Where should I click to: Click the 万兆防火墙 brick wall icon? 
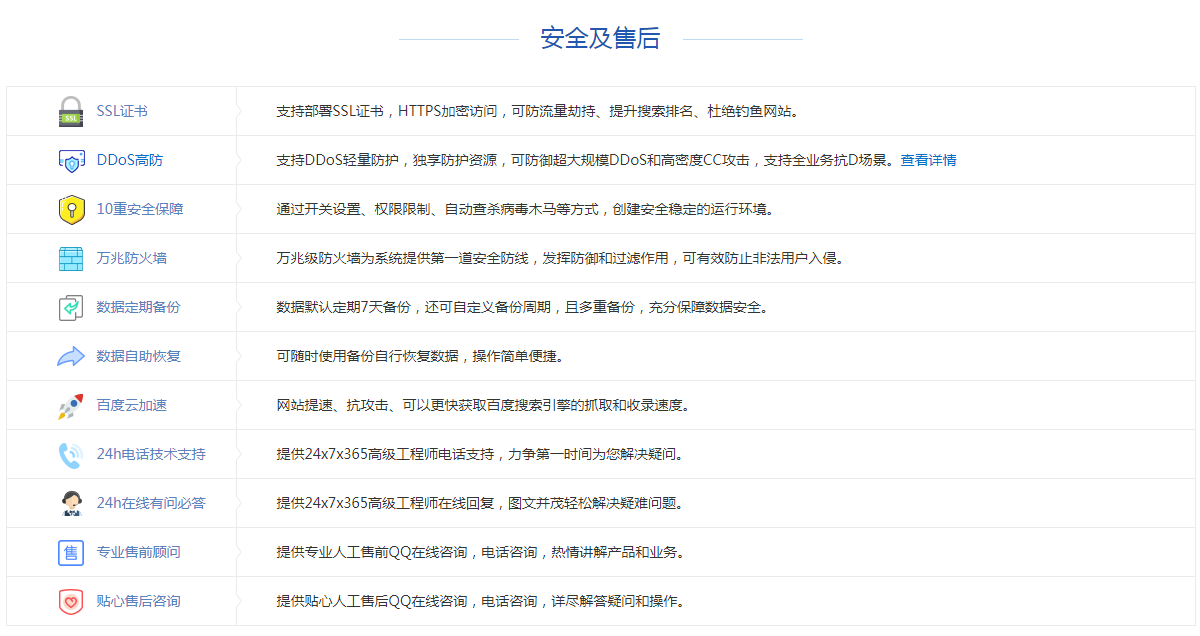pos(71,258)
